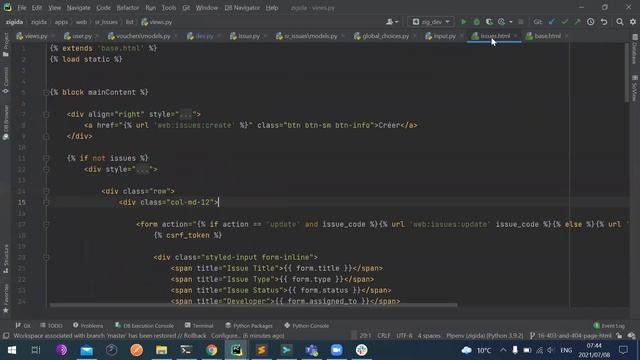
Task: Switch to PyCharm icon on taskbar
Action: 236,350
